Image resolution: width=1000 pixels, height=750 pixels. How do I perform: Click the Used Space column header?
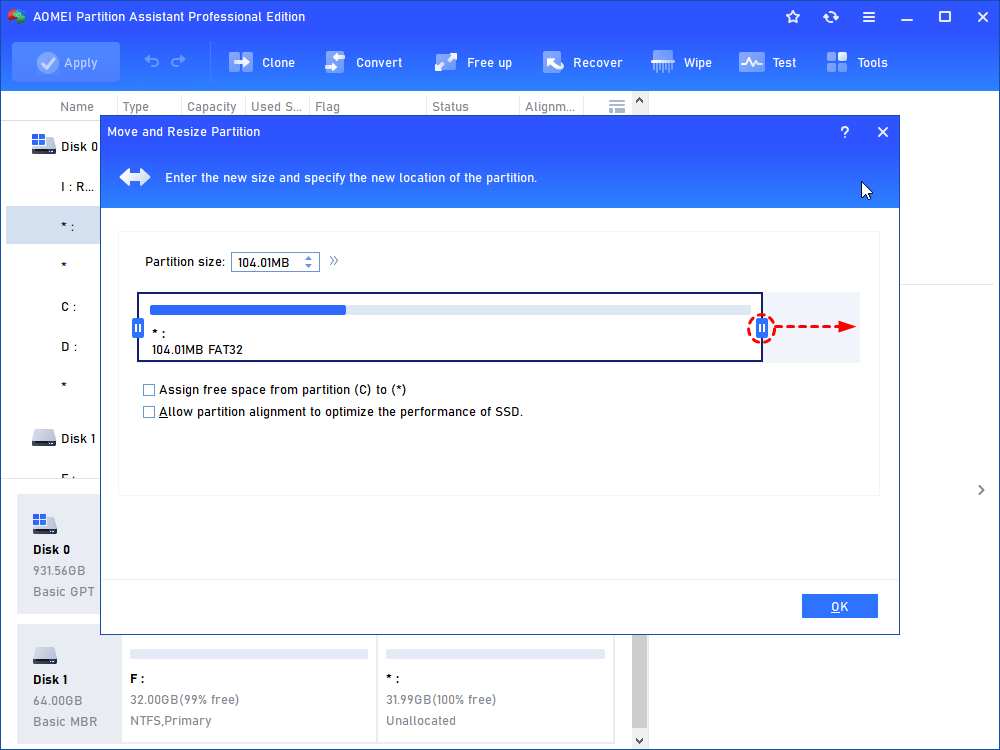276,107
